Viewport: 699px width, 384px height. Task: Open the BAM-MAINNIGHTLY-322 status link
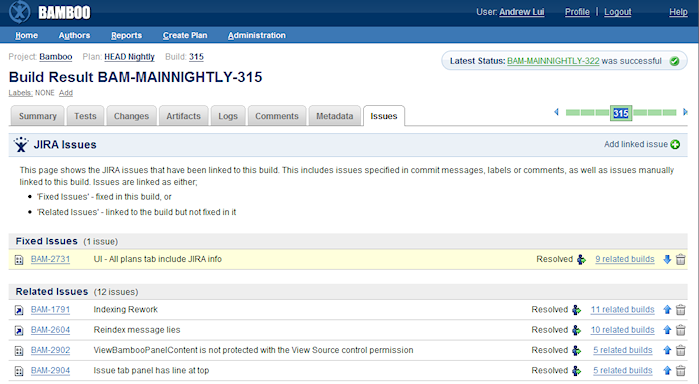coord(553,61)
